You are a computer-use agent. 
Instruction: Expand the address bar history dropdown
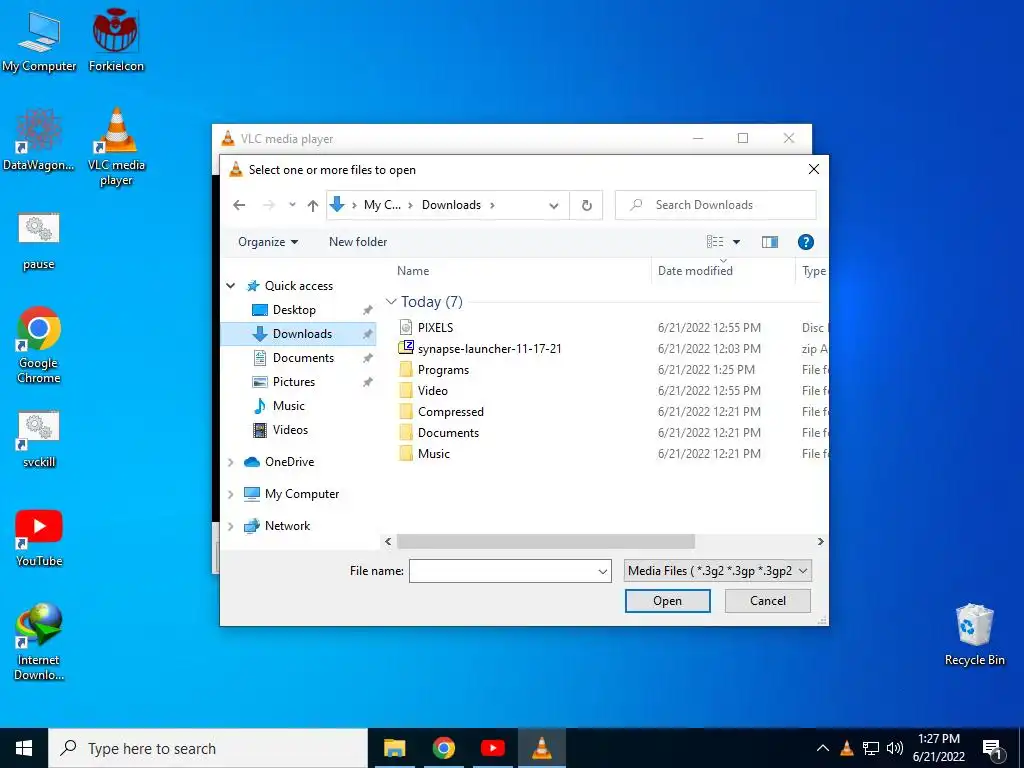(554, 206)
